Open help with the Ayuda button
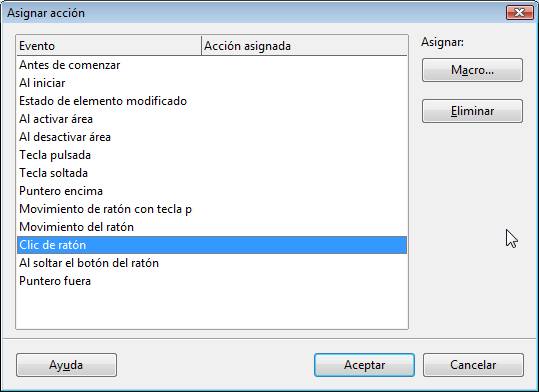The width and height of the screenshot is (539, 392). (66, 365)
